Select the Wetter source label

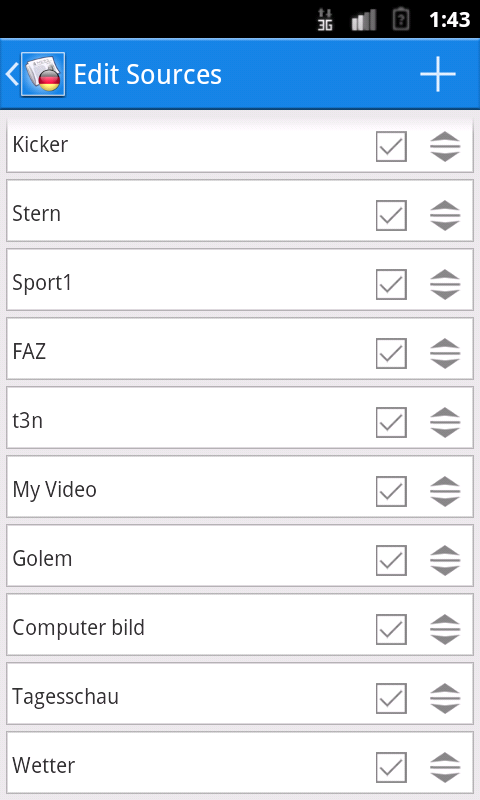pyautogui.click(x=43, y=765)
